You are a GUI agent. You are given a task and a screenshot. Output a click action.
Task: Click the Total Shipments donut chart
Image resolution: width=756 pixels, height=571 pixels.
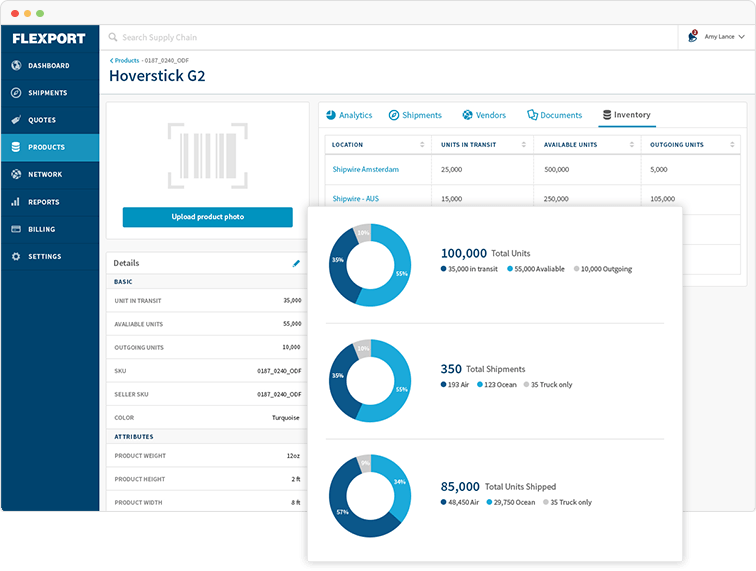click(370, 381)
